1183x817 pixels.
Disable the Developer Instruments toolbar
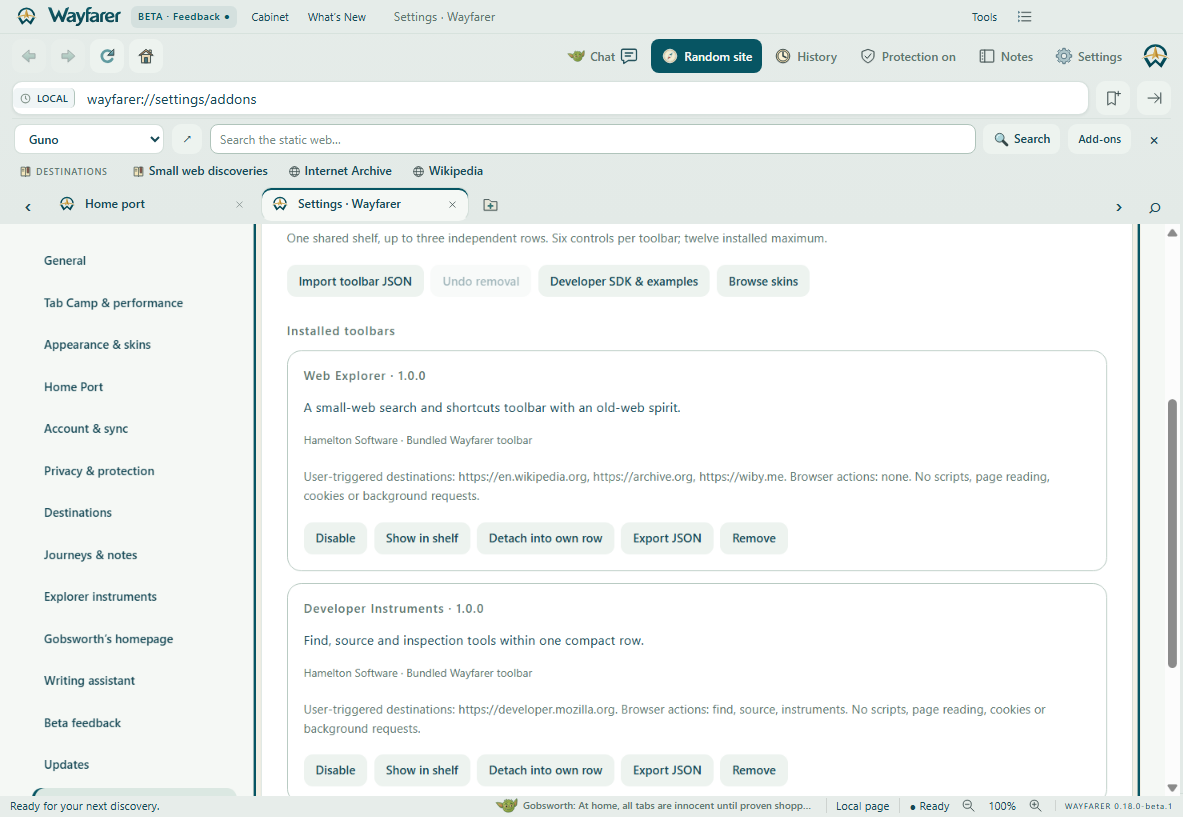tap(335, 770)
